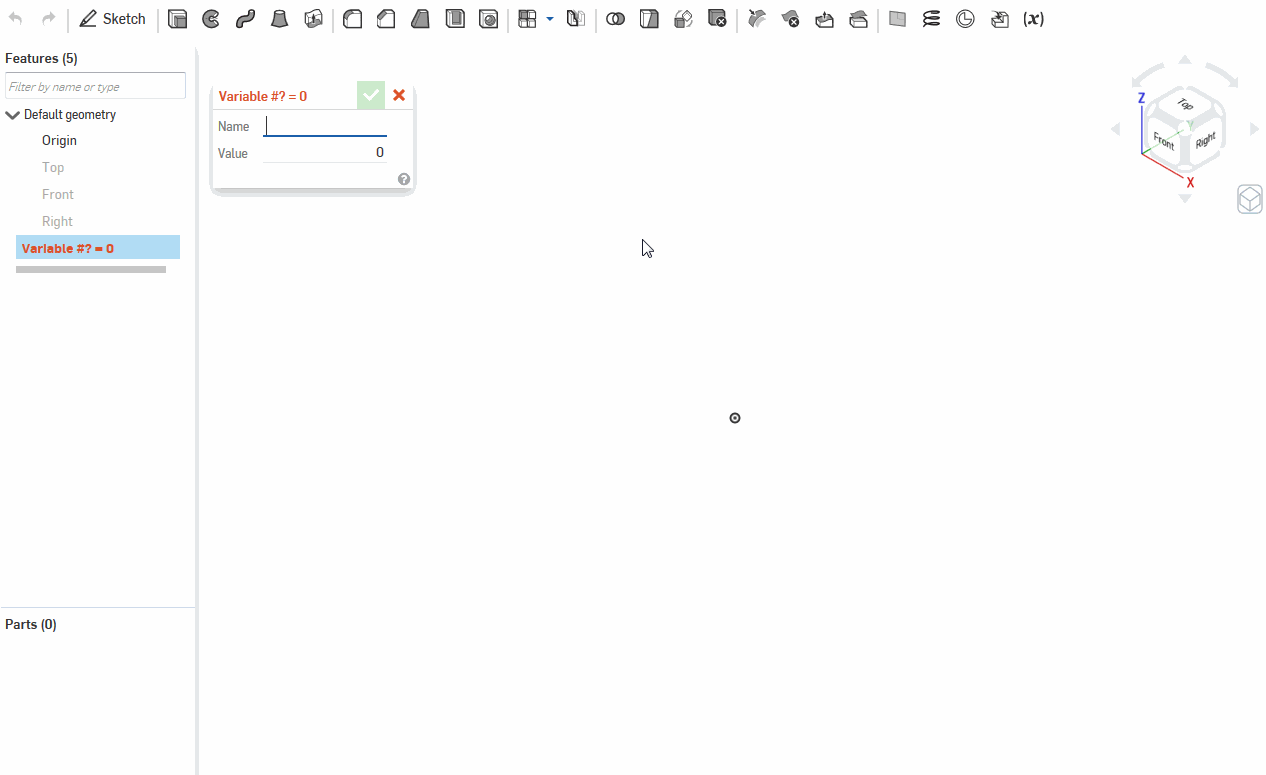Select the Mirror tool
1266x775 pixels.
click(576, 19)
